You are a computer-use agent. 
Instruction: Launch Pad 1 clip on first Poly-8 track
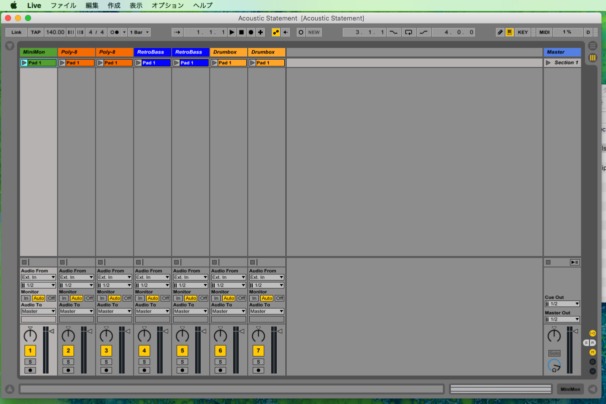(x=62, y=63)
